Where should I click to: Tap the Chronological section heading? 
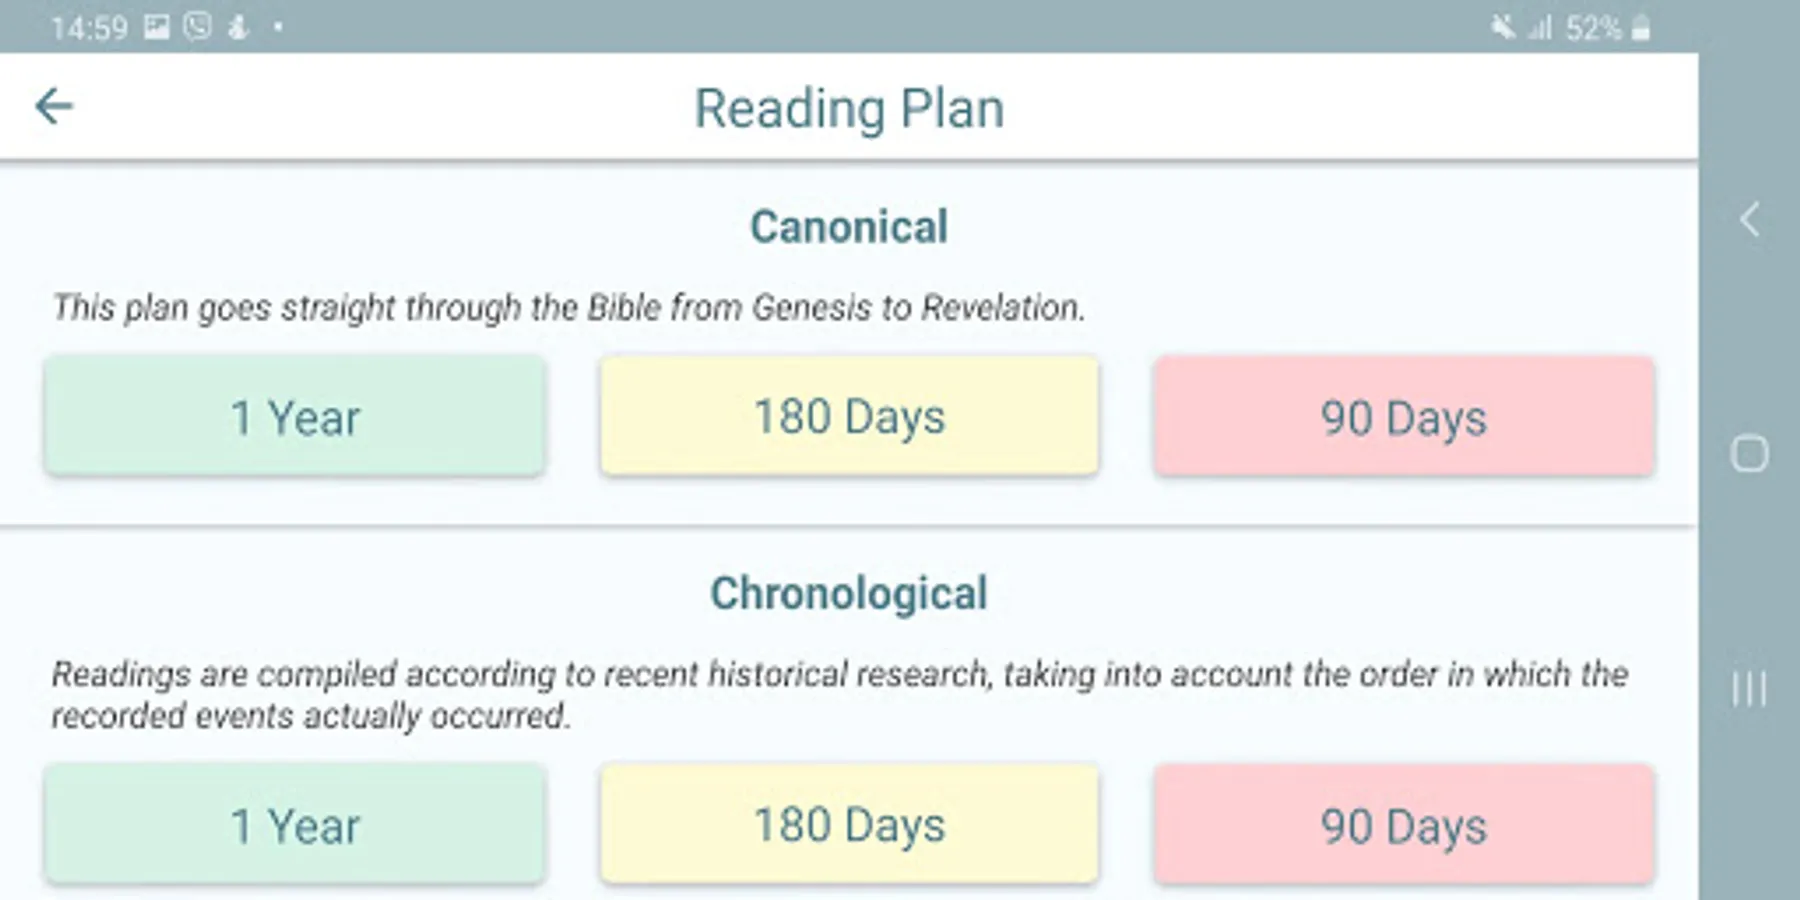[849, 593]
